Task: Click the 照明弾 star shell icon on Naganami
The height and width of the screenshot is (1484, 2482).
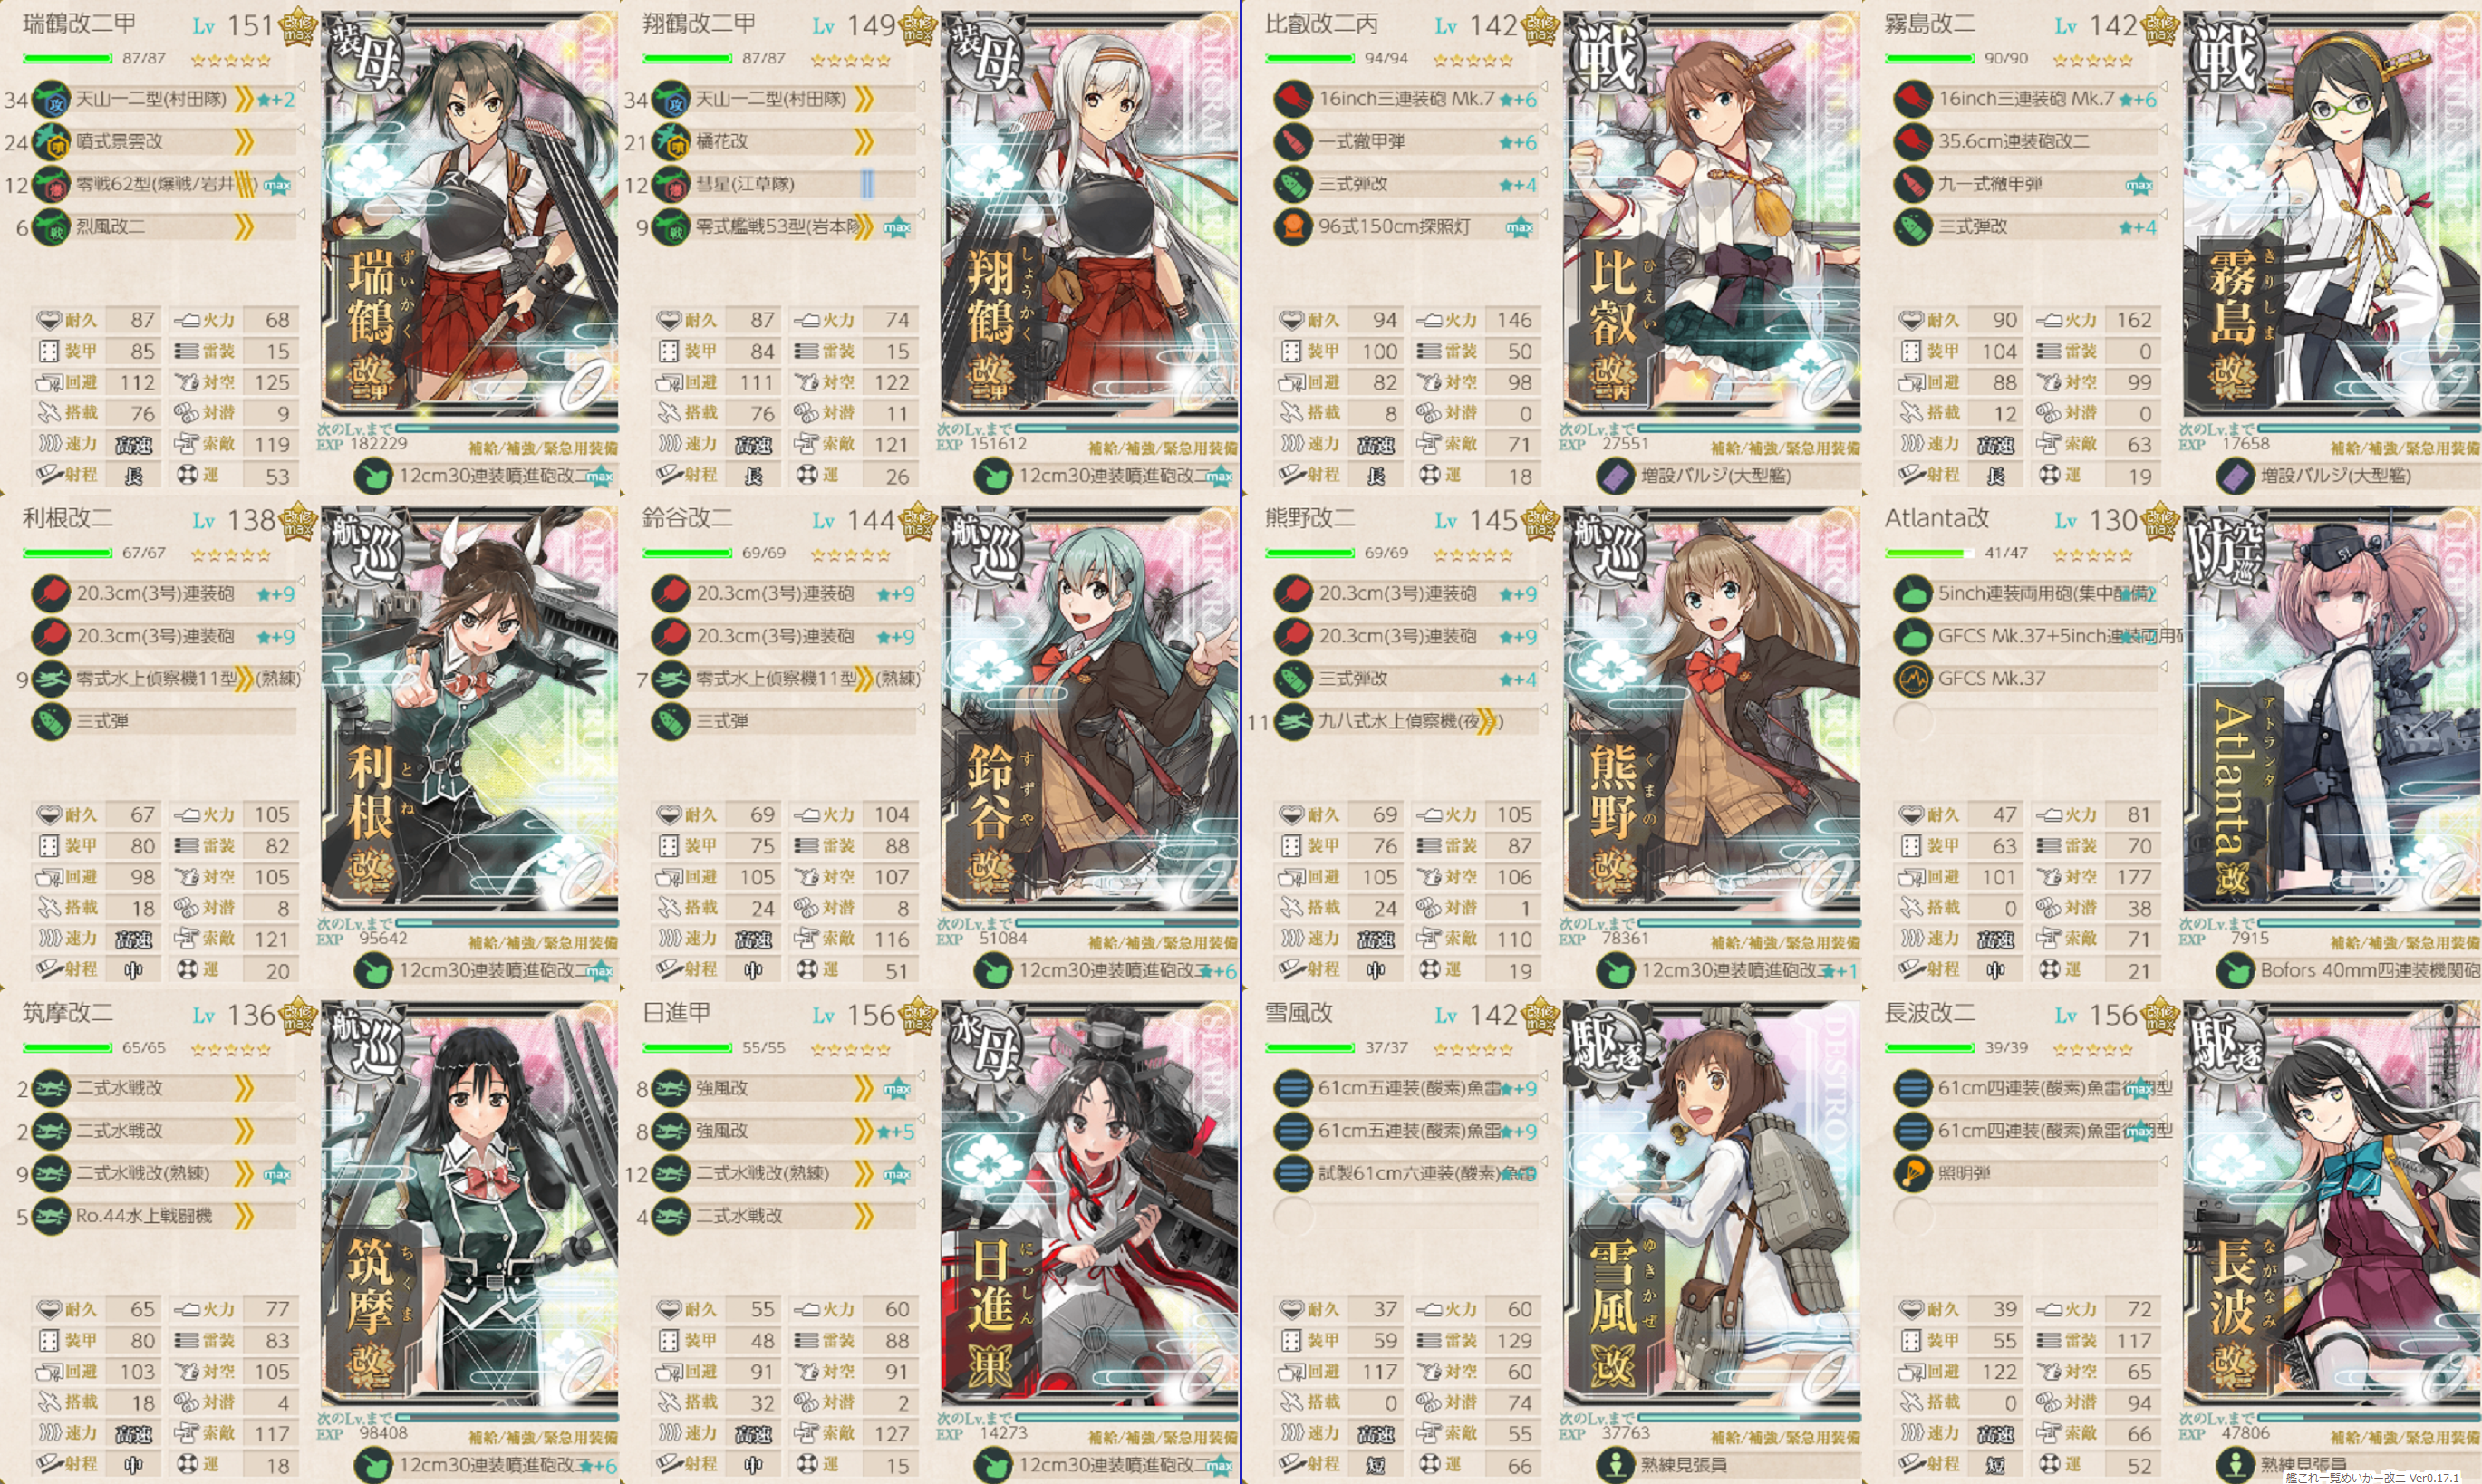Action: pos(1912,1173)
